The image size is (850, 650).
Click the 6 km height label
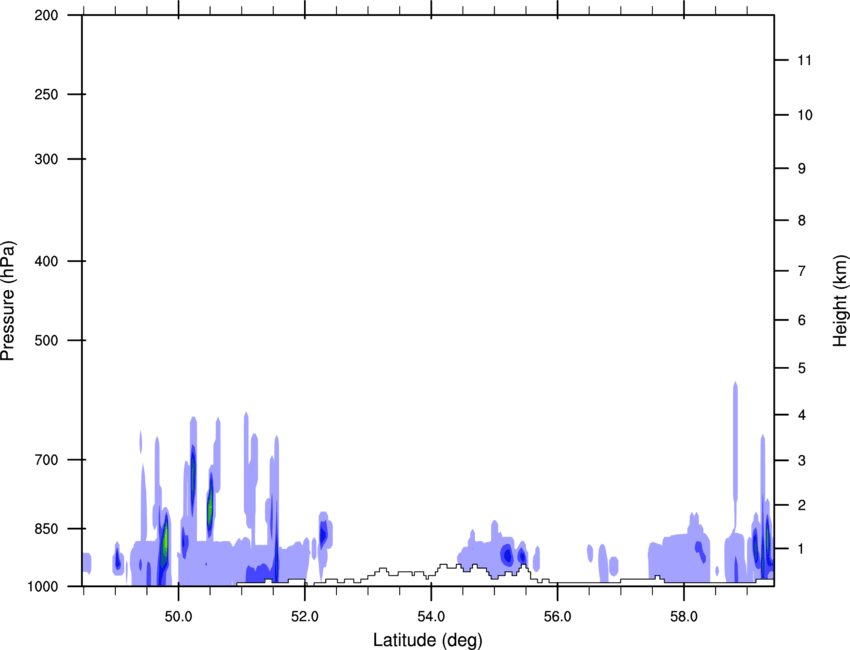[x=802, y=320]
